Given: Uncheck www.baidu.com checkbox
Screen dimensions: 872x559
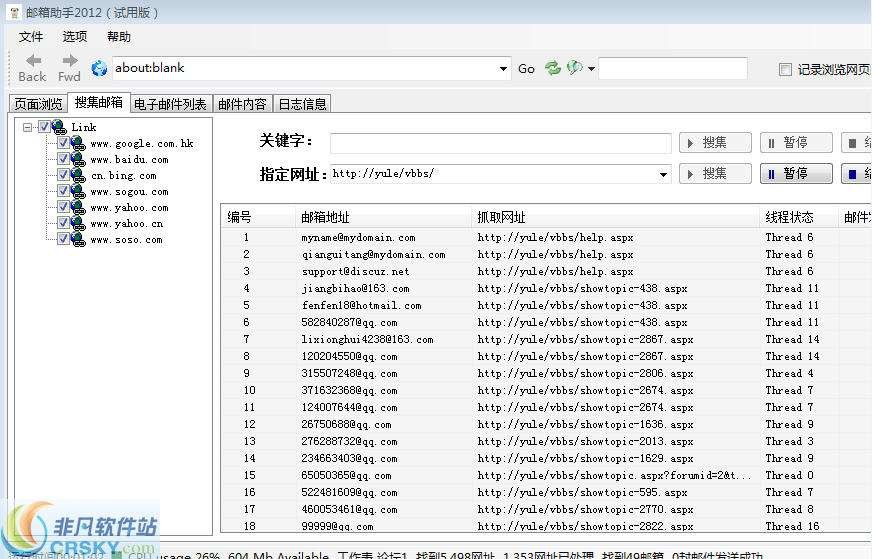Looking at the screenshot, I should 63,159.
